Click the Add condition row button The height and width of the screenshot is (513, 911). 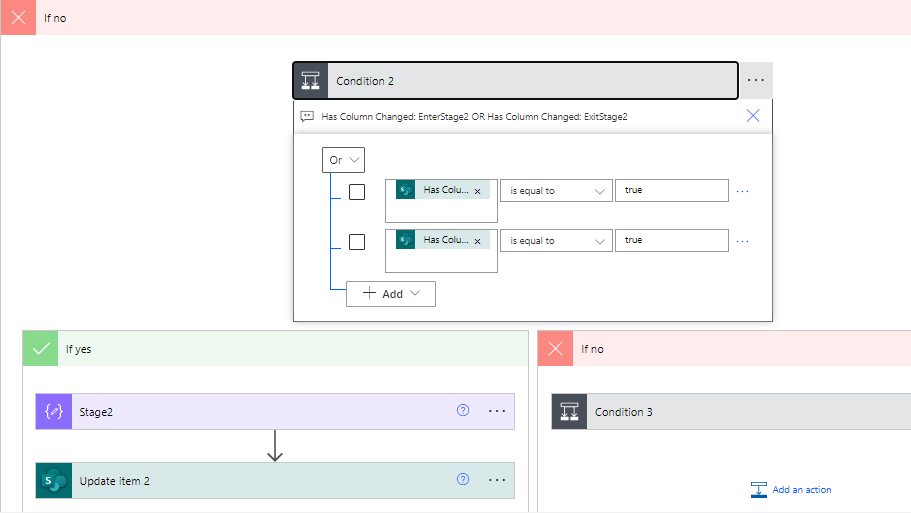(x=391, y=294)
